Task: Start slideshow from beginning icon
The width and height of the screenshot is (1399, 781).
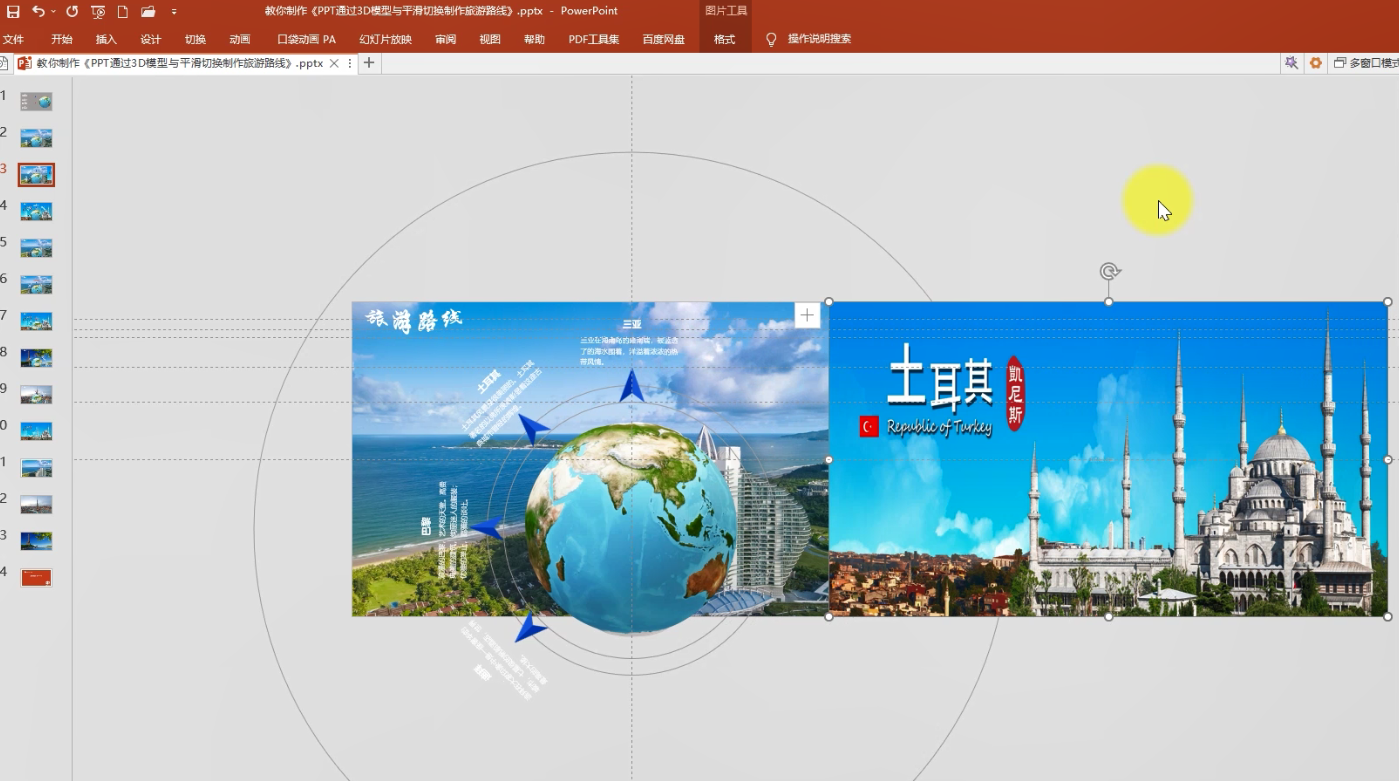Action: (x=98, y=11)
